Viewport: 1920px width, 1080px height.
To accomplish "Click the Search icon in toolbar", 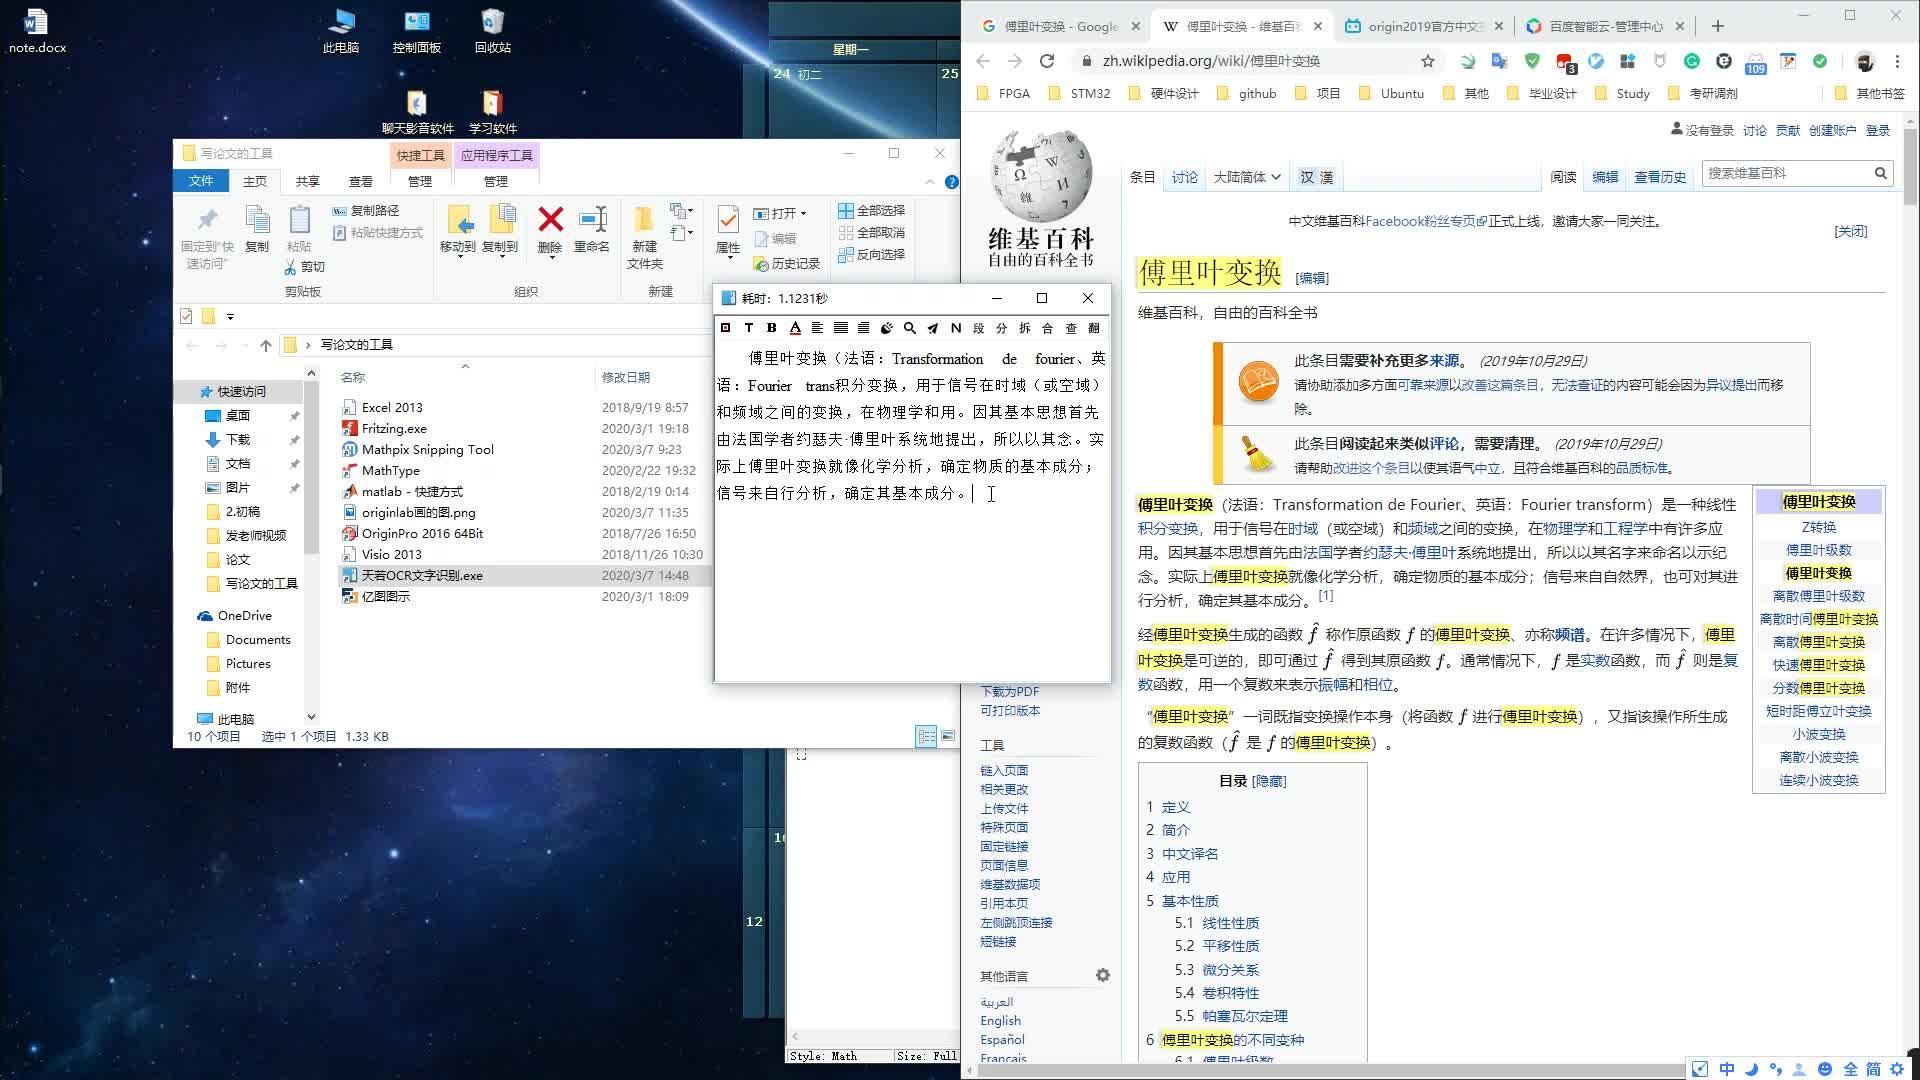I will [x=909, y=328].
